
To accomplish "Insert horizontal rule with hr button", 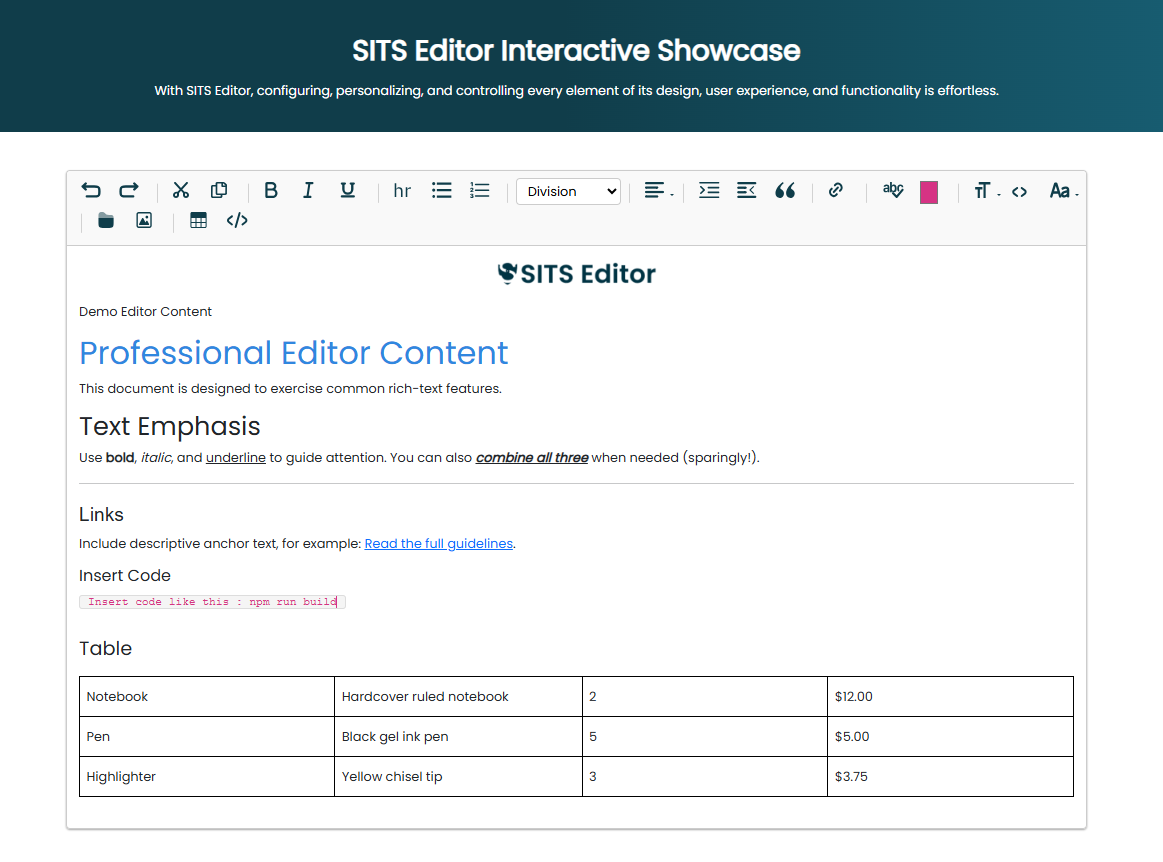I will tap(402, 191).
